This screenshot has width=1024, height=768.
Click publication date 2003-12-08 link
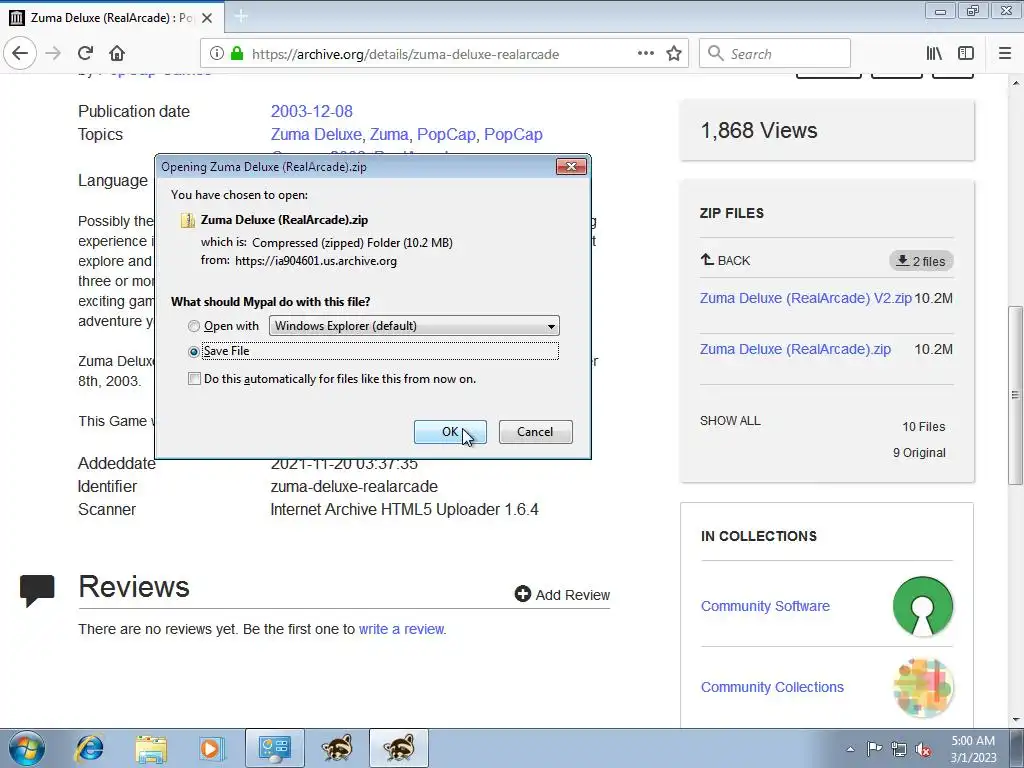312,111
